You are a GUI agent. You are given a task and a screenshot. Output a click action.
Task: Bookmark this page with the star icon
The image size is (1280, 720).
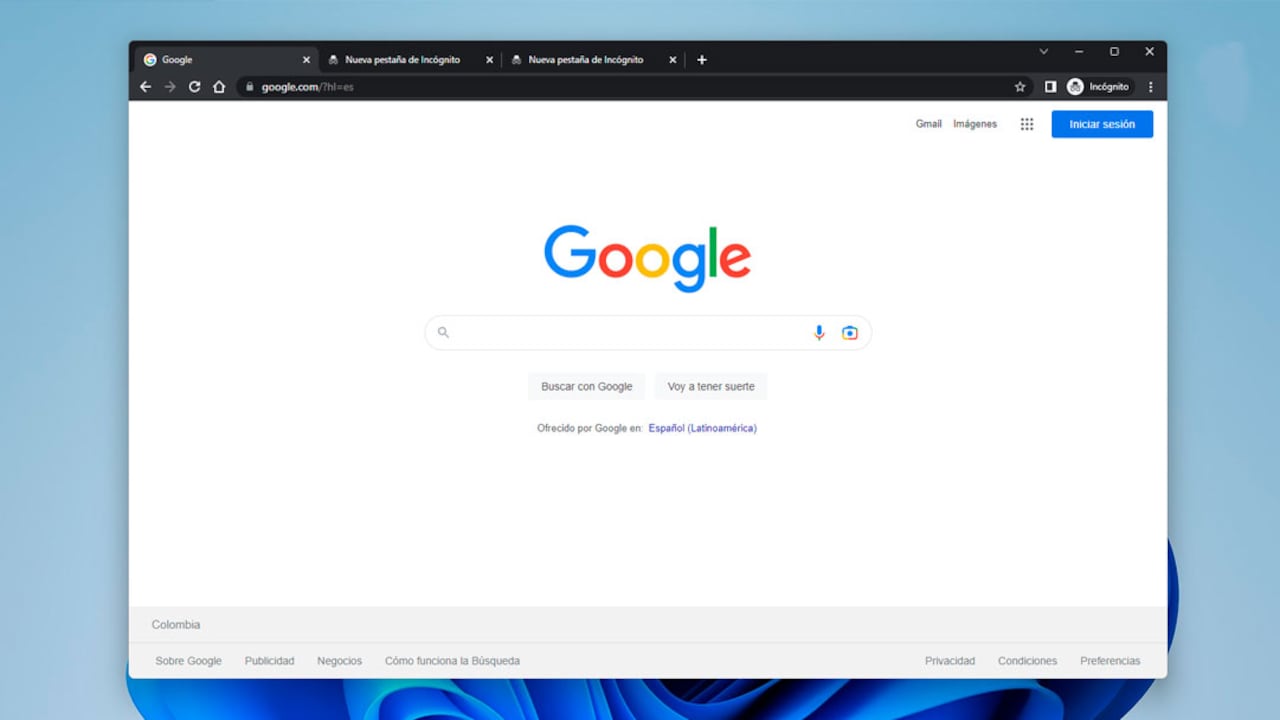(x=1019, y=87)
